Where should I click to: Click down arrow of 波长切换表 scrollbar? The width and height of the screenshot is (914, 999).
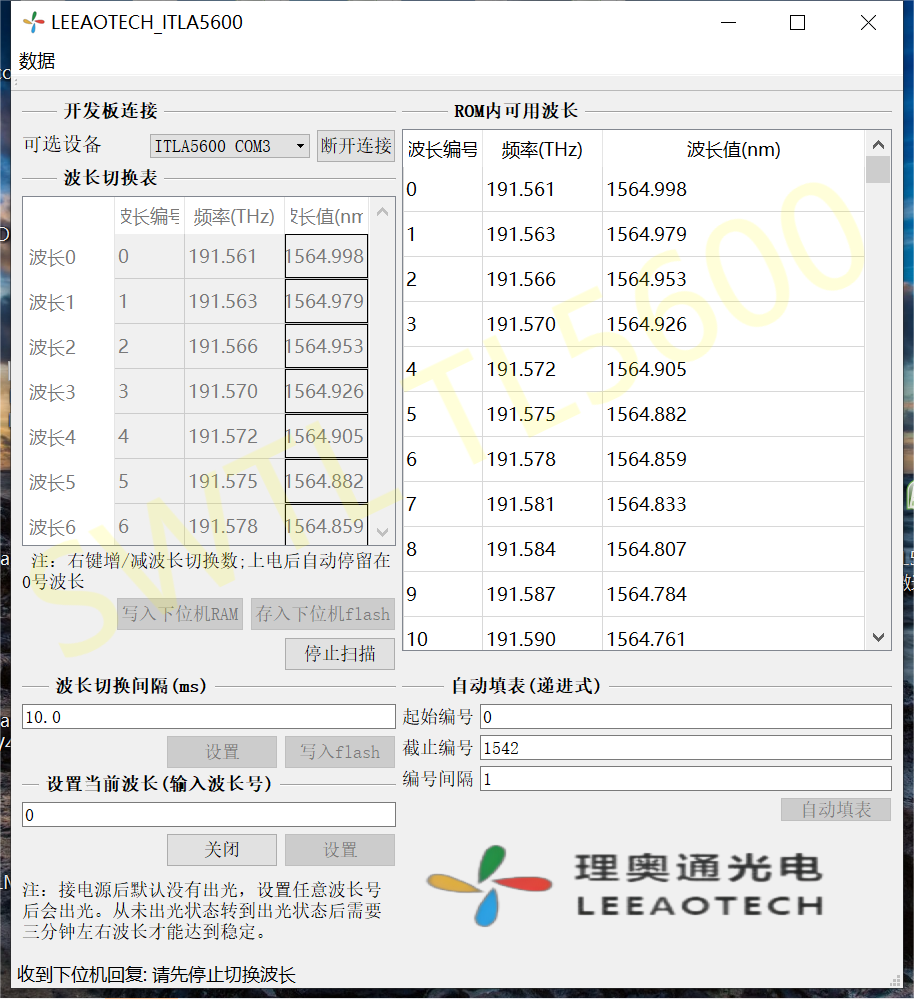[382, 533]
